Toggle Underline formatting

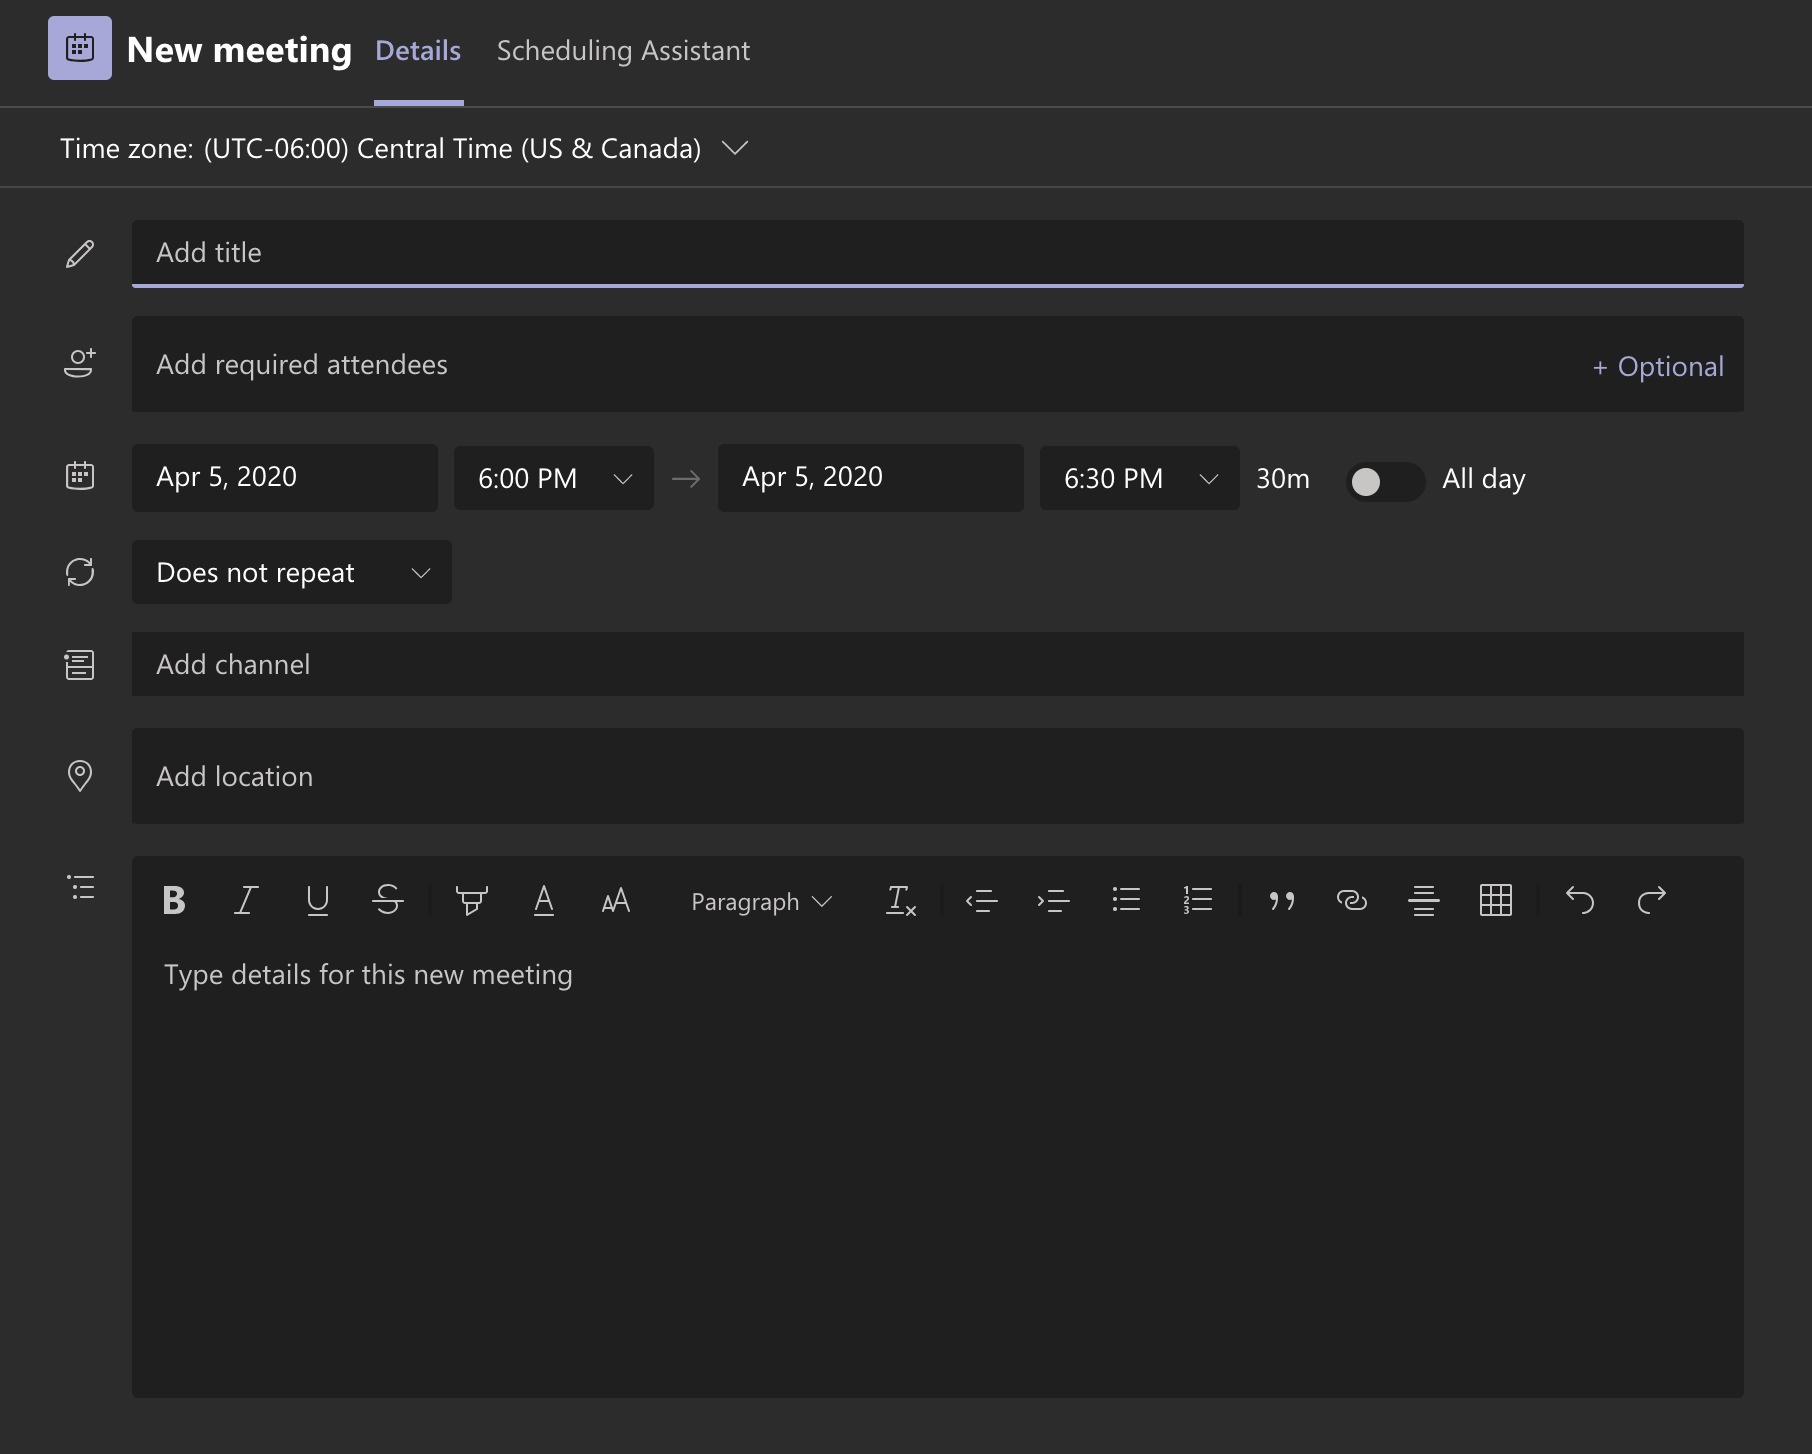coord(318,901)
